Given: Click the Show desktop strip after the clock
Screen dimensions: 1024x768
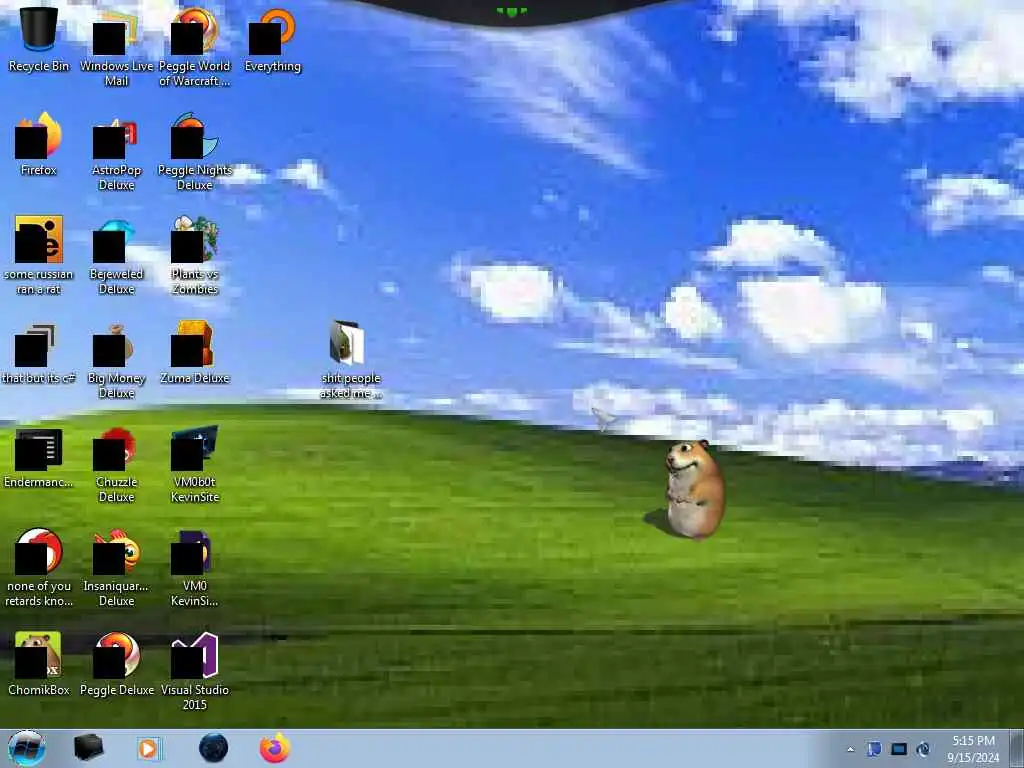Looking at the screenshot, I should (x=1017, y=748).
